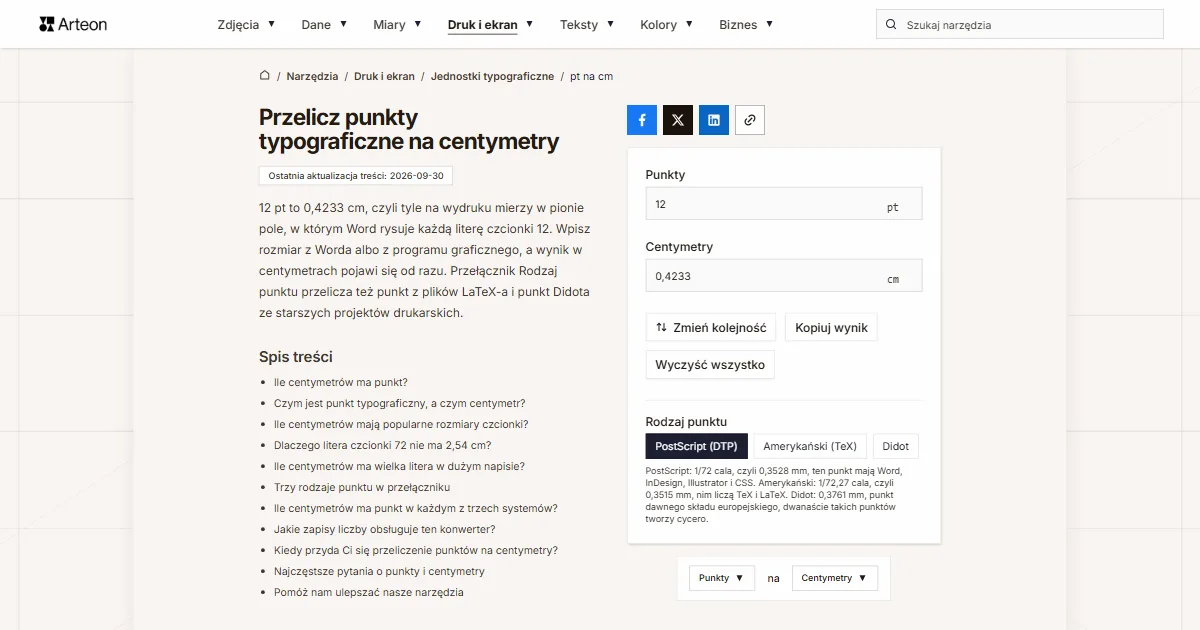Open the Teksty menu
The height and width of the screenshot is (630, 1200).
coord(587,24)
